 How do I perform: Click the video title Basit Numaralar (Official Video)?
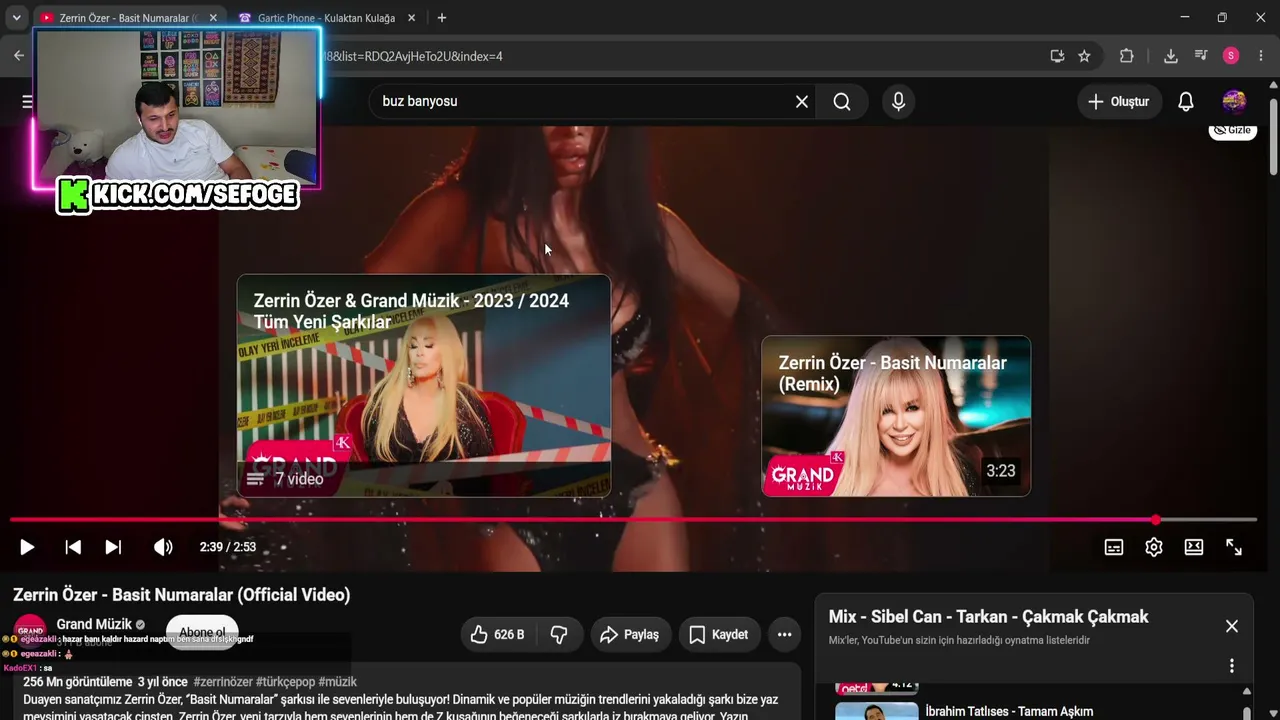click(x=182, y=595)
